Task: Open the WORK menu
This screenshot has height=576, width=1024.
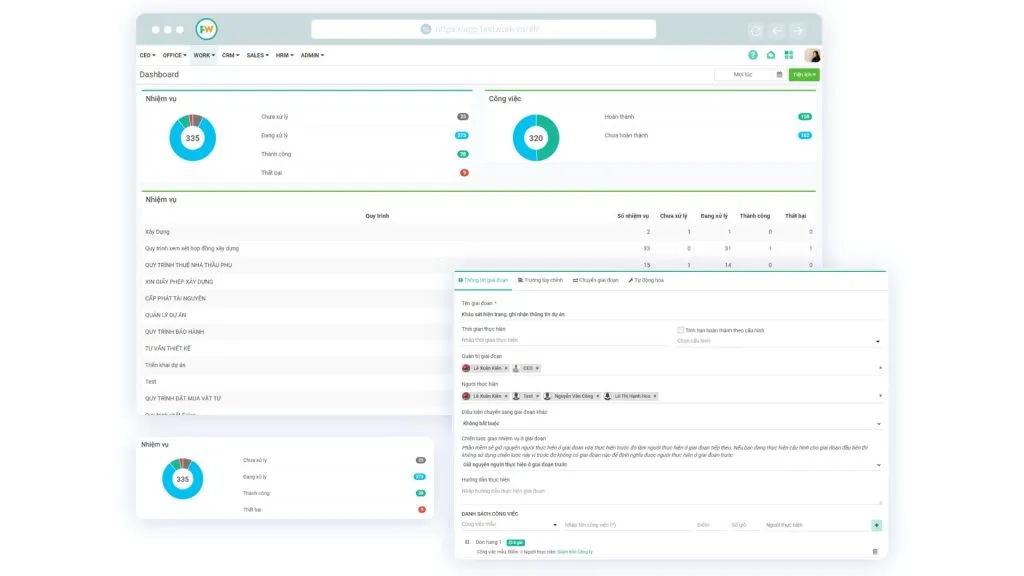Action: [204, 56]
